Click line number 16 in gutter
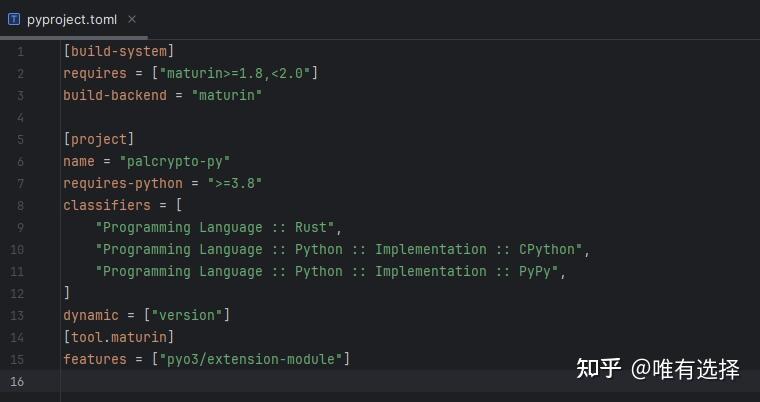This screenshot has height=402, width=760. point(20,381)
